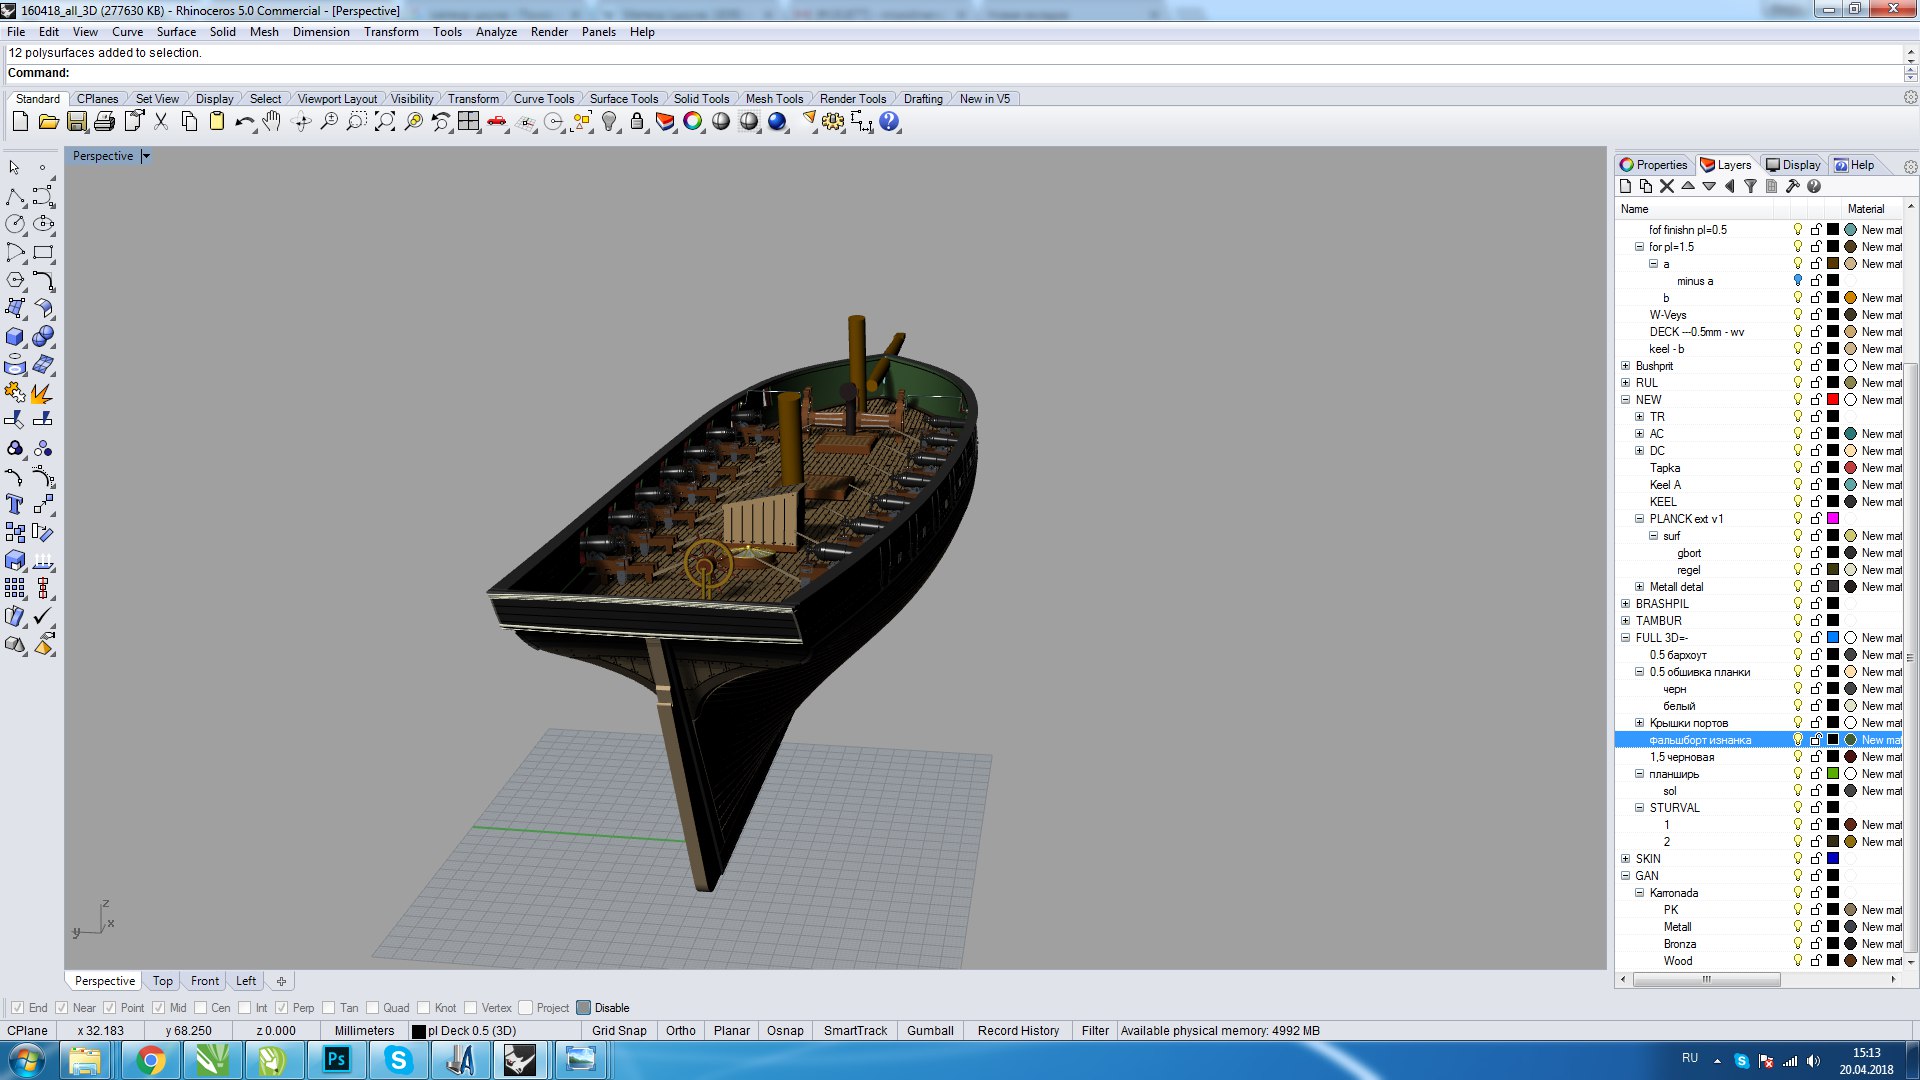
Task: Expand the Bushprit layer
Action: coord(1625,366)
